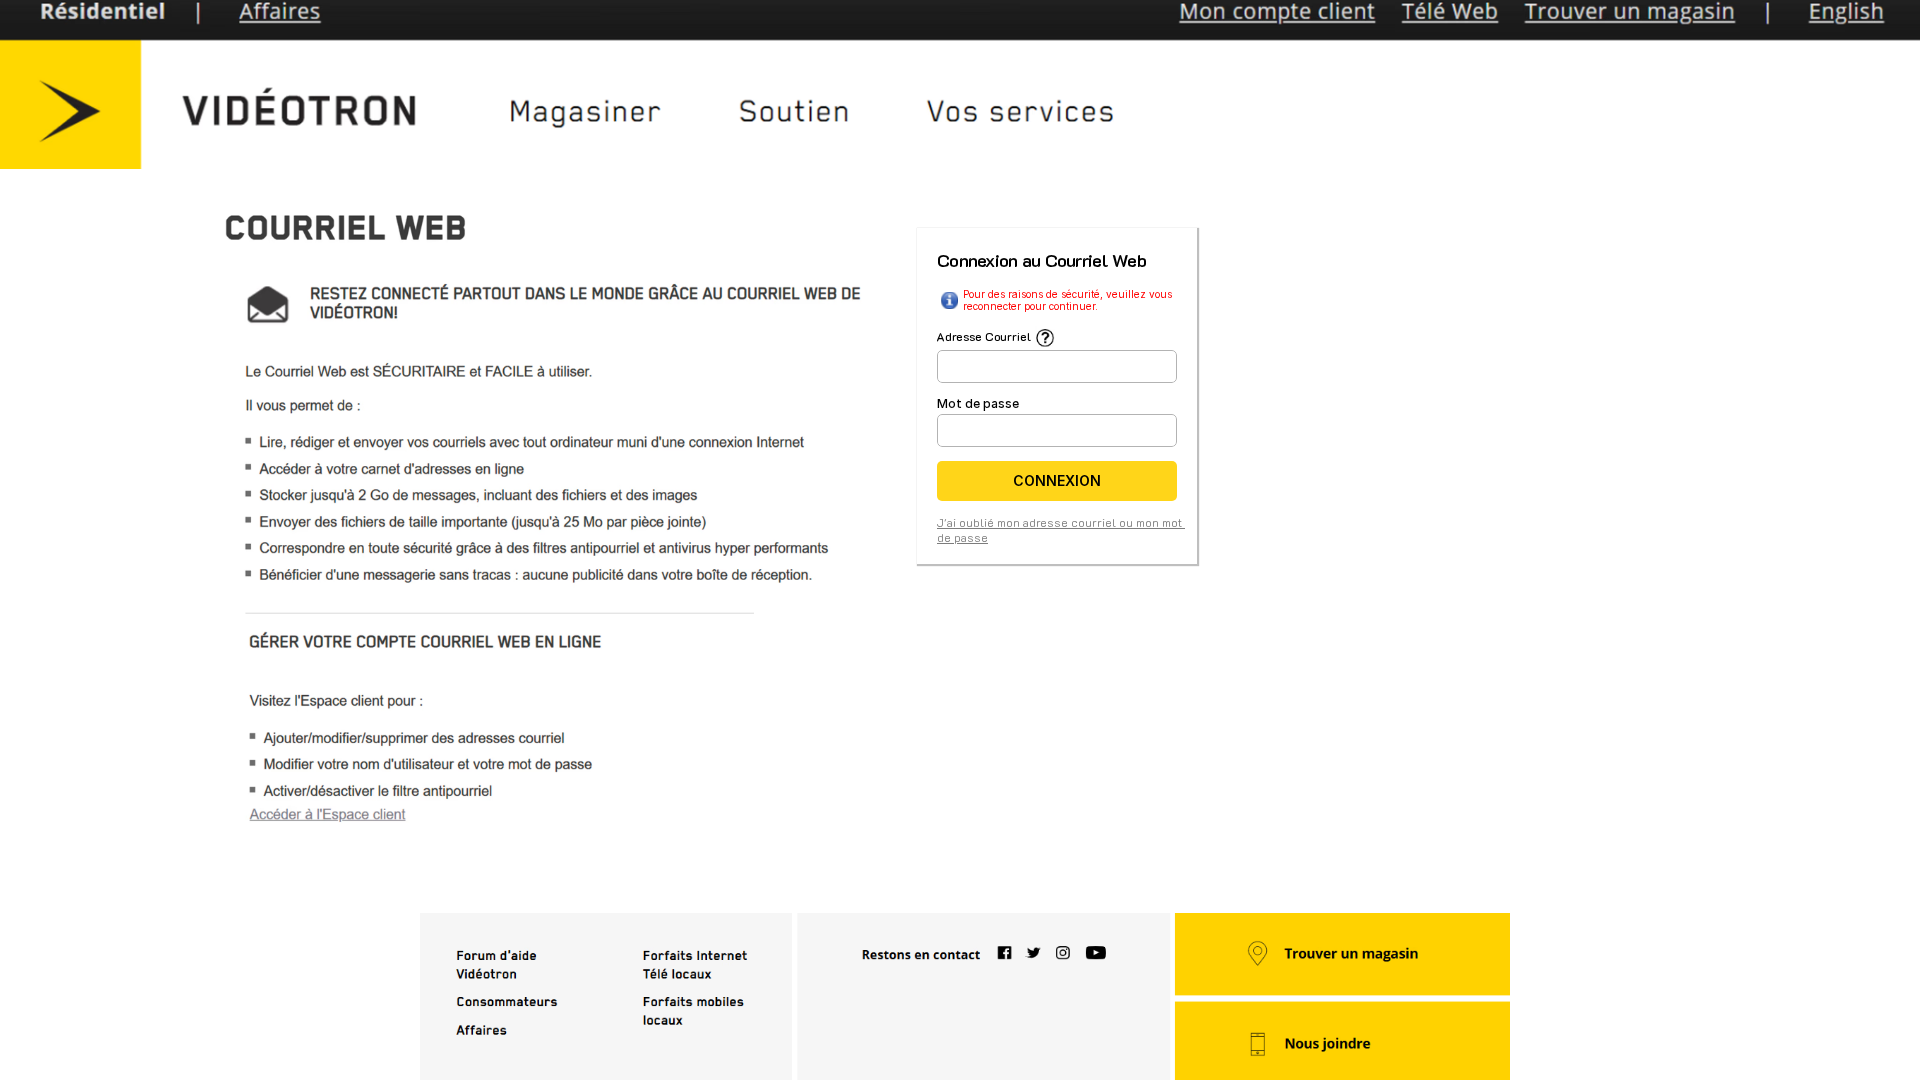Follow the Accéder à l'Espace client link
Image resolution: width=1920 pixels, height=1080 pixels.
tap(327, 815)
